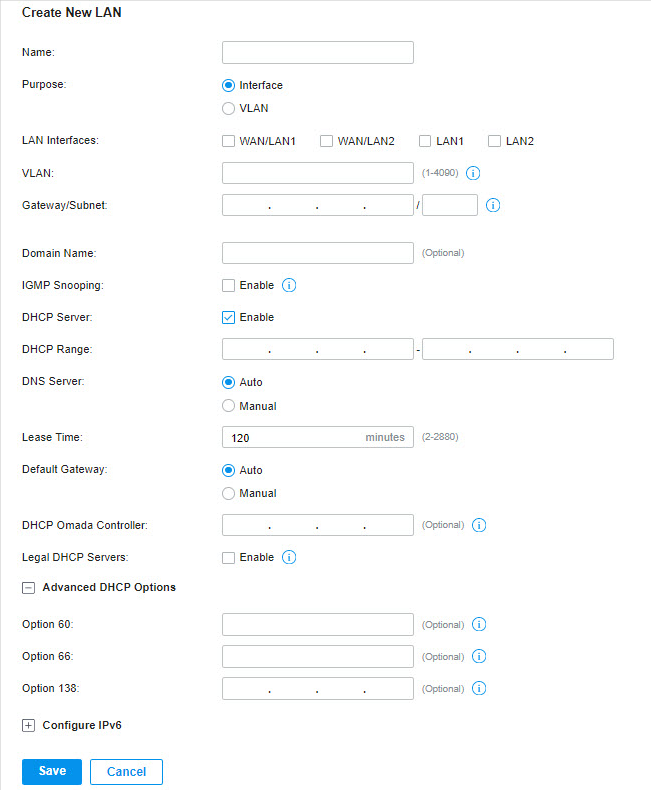Click the Gateway/Subnet info icon
Image resolution: width=651 pixels, height=790 pixels.
coord(493,205)
